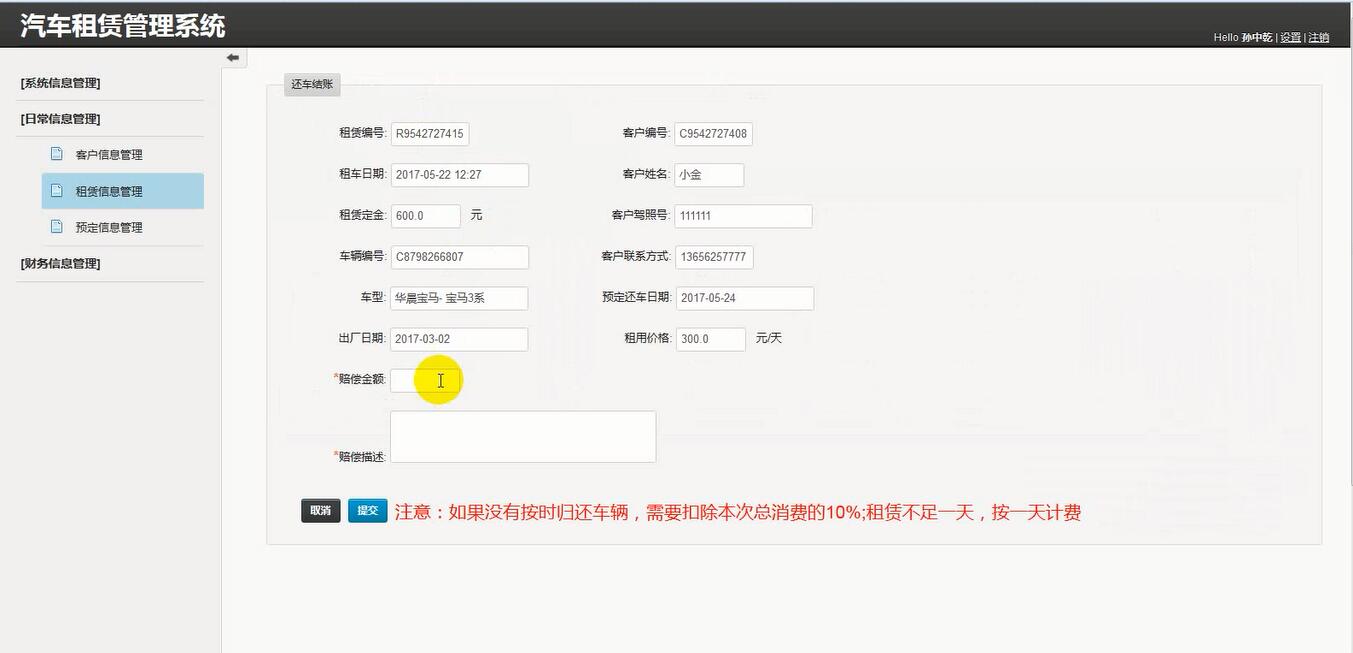Switch to the 还车结账 tab
The image size is (1353, 653).
pos(310,84)
